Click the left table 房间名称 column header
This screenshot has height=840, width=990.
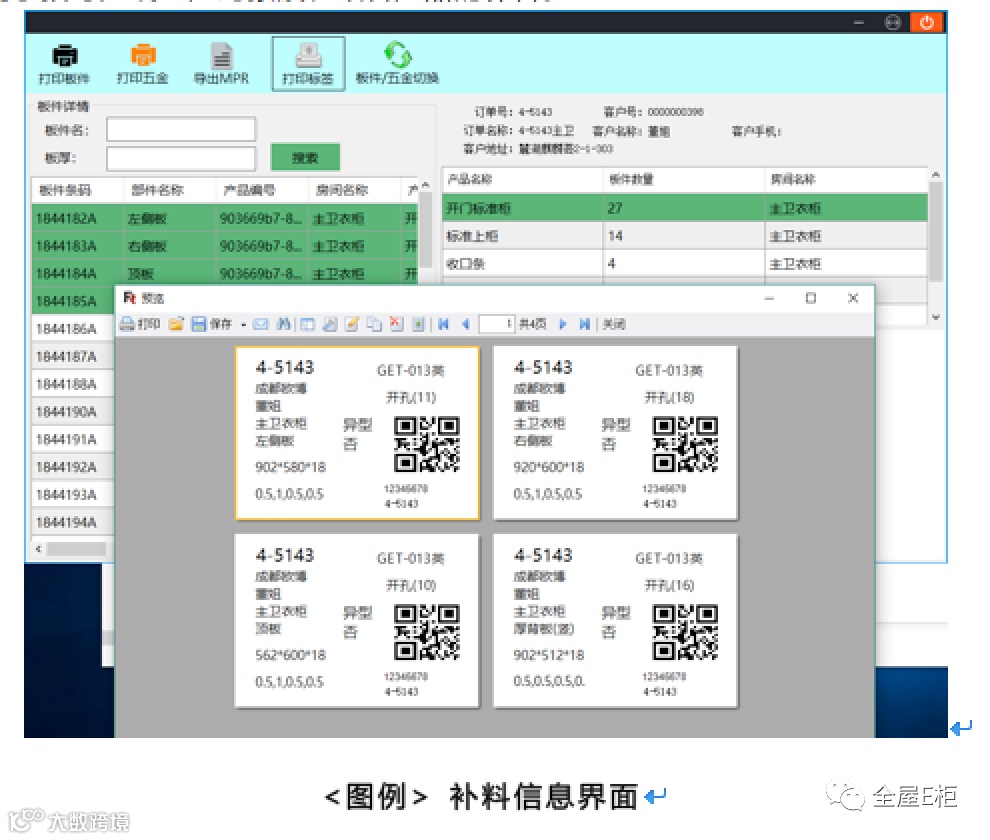click(354, 190)
